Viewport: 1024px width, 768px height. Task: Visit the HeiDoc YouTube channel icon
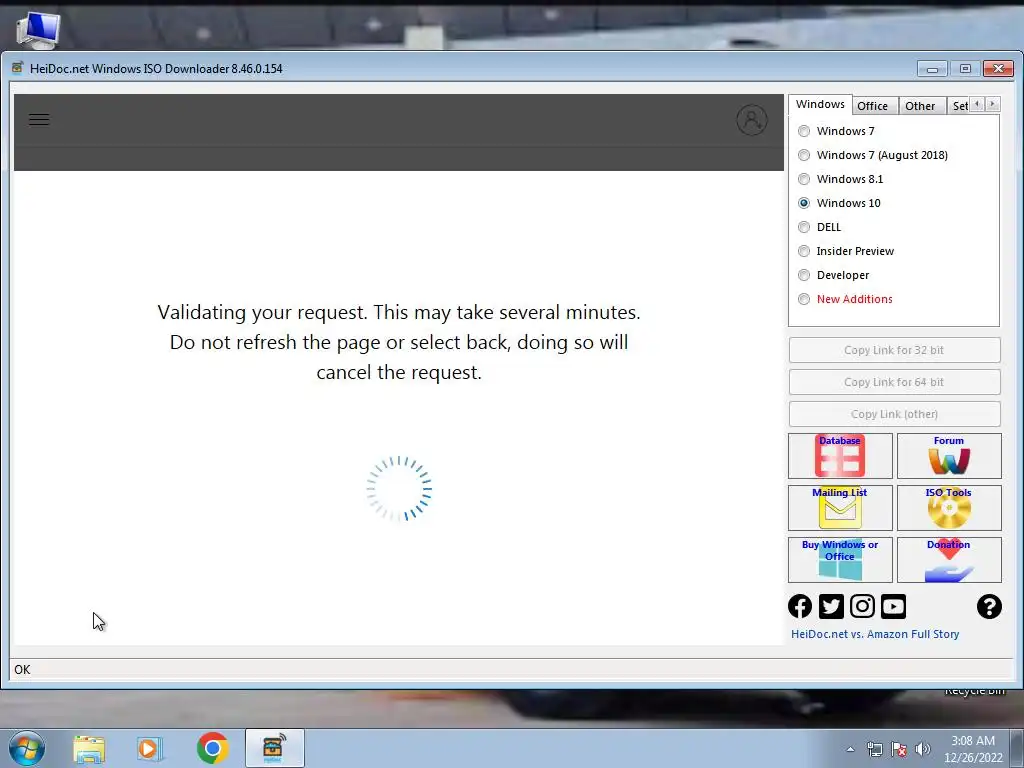click(893, 606)
